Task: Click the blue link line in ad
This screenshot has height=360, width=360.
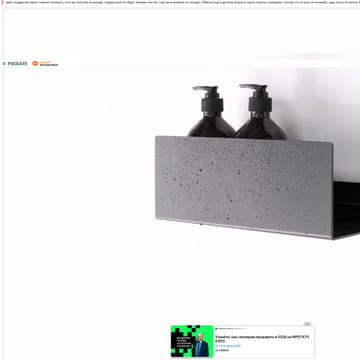Action: (x=228, y=346)
